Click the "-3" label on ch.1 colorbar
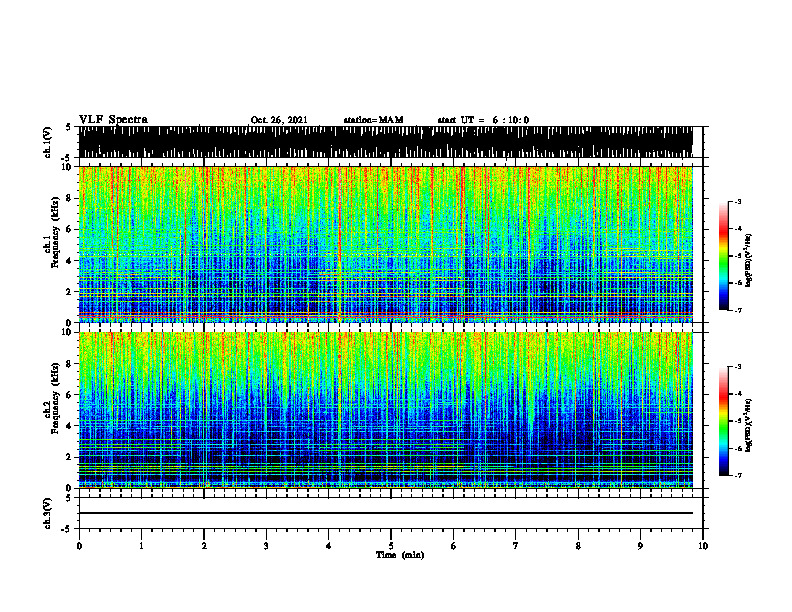 (x=737, y=201)
